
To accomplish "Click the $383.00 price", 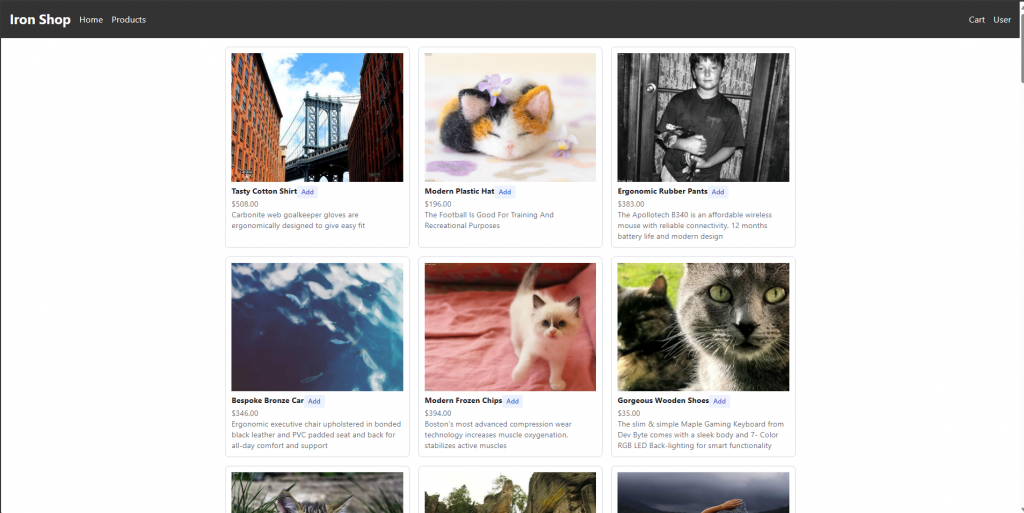I will pos(631,204).
